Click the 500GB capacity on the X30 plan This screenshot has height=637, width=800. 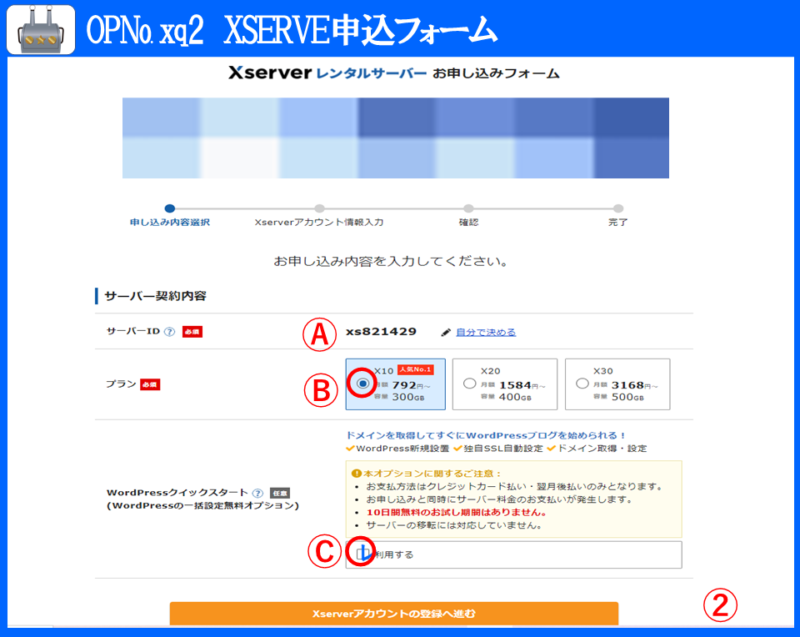(628, 397)
